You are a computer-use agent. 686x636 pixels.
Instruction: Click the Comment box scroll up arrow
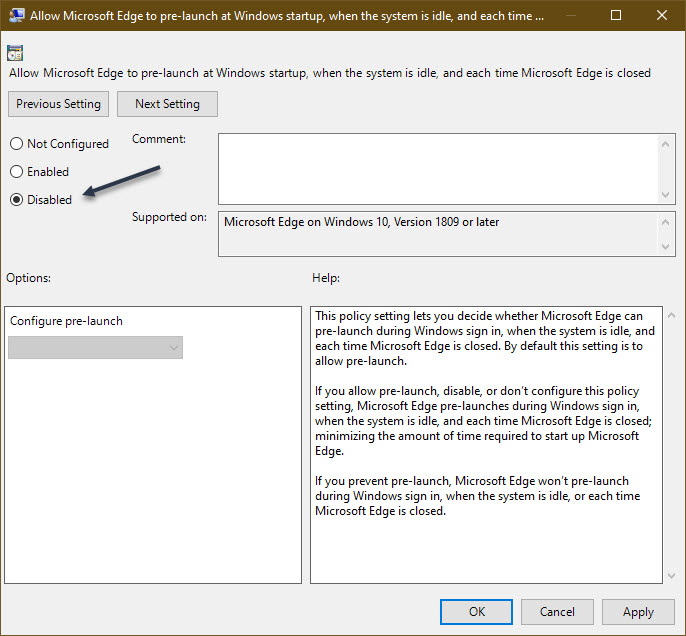(667, 143)
